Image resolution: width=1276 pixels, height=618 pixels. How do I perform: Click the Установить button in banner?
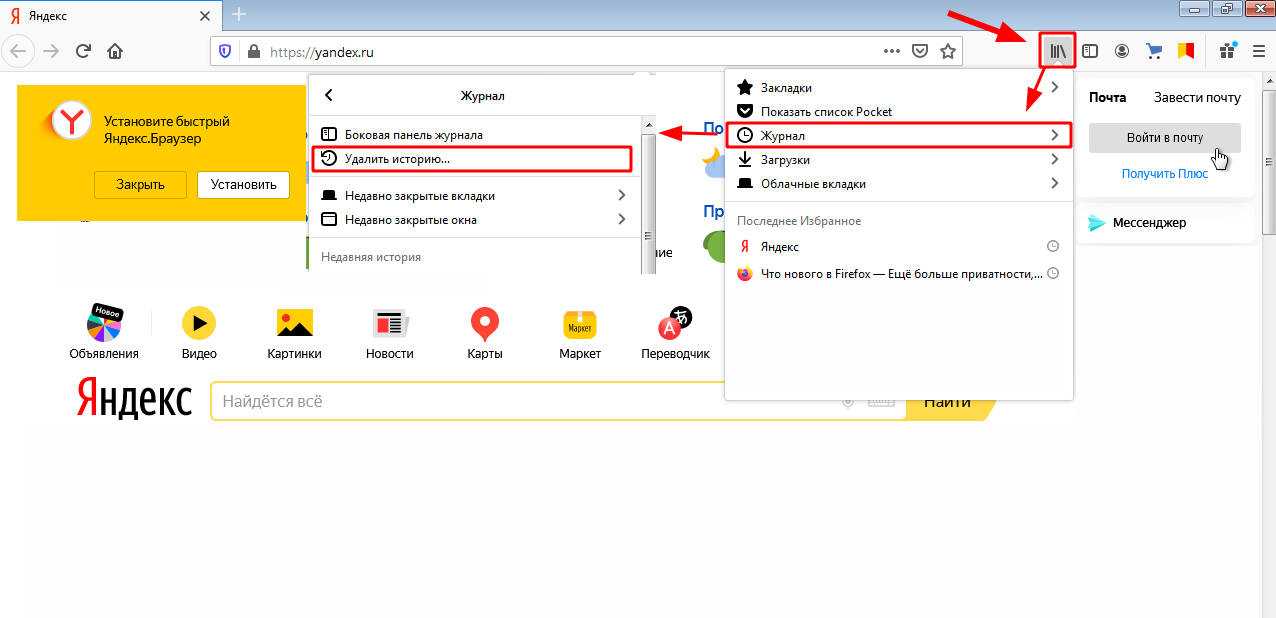243,184
